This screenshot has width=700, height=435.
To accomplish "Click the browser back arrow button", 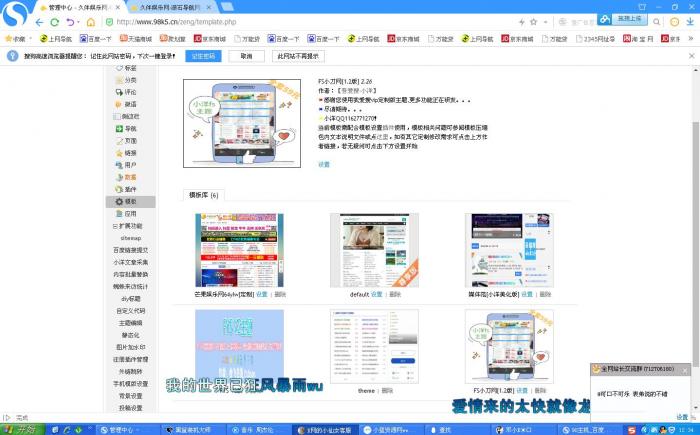I will (37, 21).
